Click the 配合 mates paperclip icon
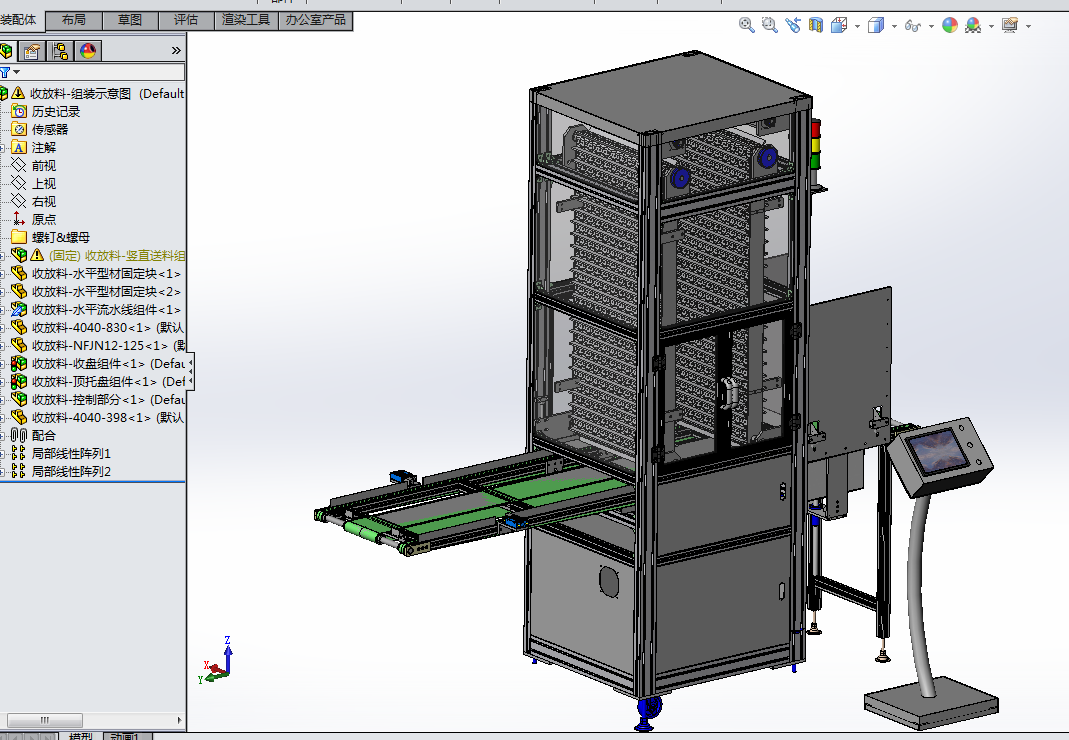The image size is (1069, 740). (x=19, y=434)
